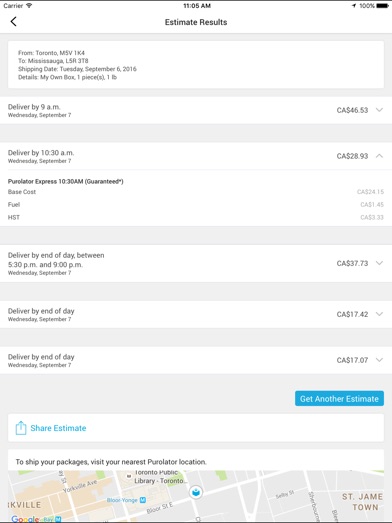Tap the Deliver by 9 a.m. row title
Viewport: 392px width, 523px height.
(34, 107)
